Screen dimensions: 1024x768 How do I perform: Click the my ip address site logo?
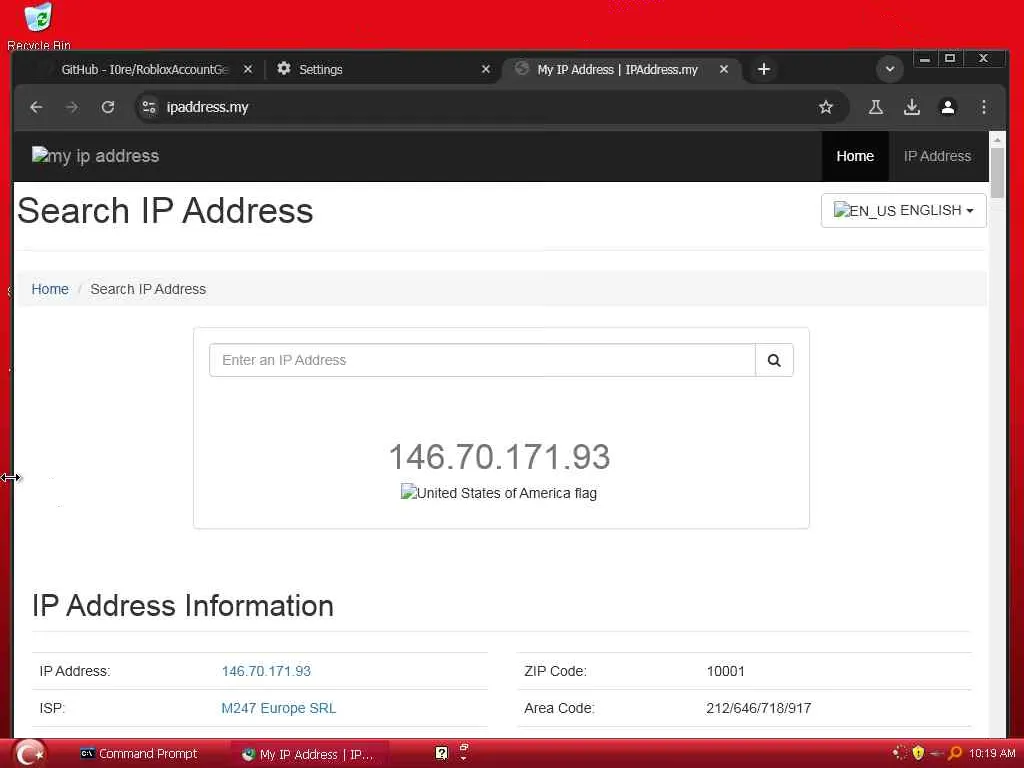[x=95, y=156]
